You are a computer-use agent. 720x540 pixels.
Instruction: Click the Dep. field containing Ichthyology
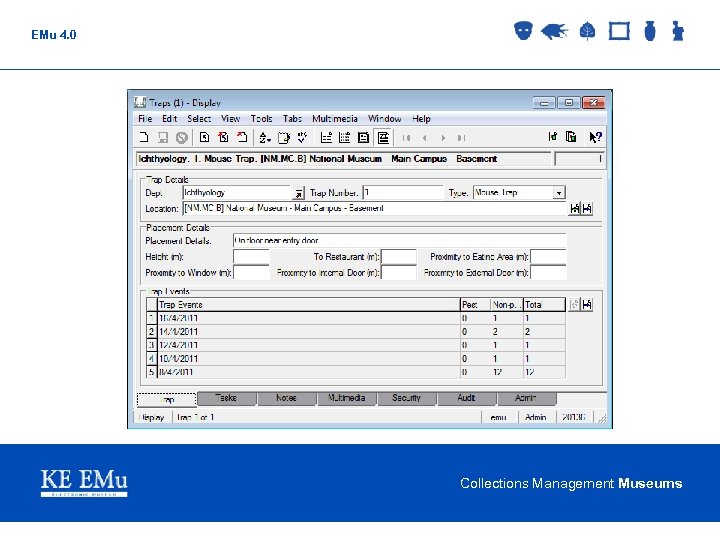tap(237, 193)
